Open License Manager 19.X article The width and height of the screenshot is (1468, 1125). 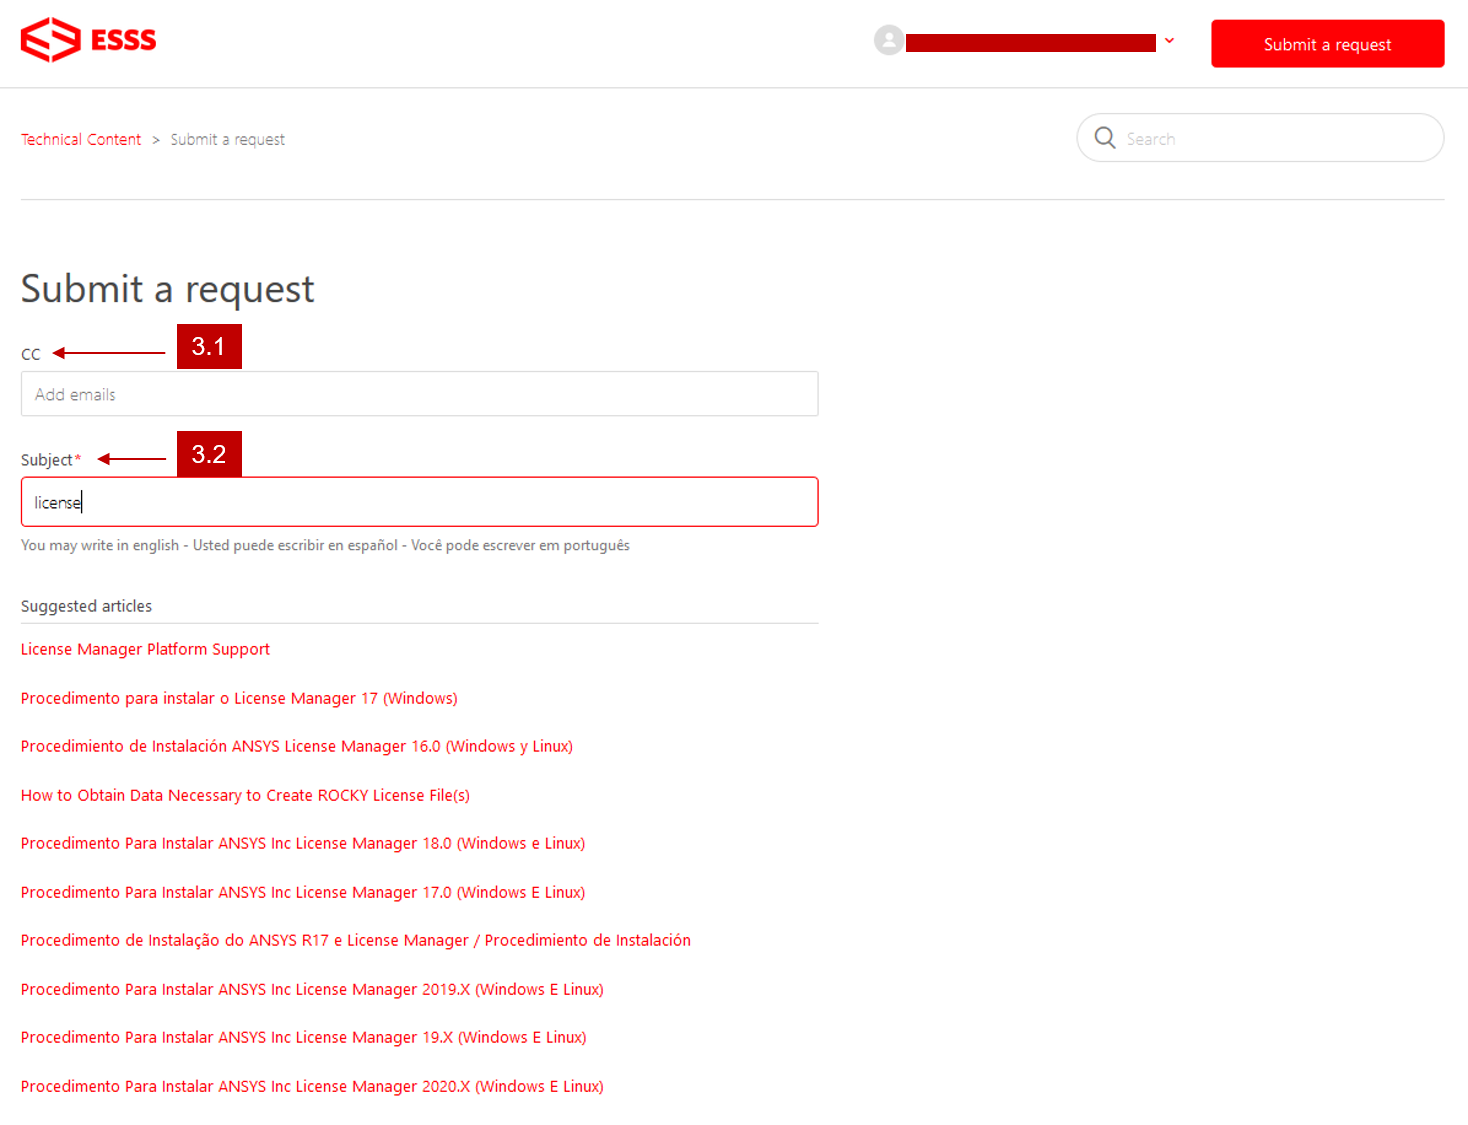(x=303, y=1037)
